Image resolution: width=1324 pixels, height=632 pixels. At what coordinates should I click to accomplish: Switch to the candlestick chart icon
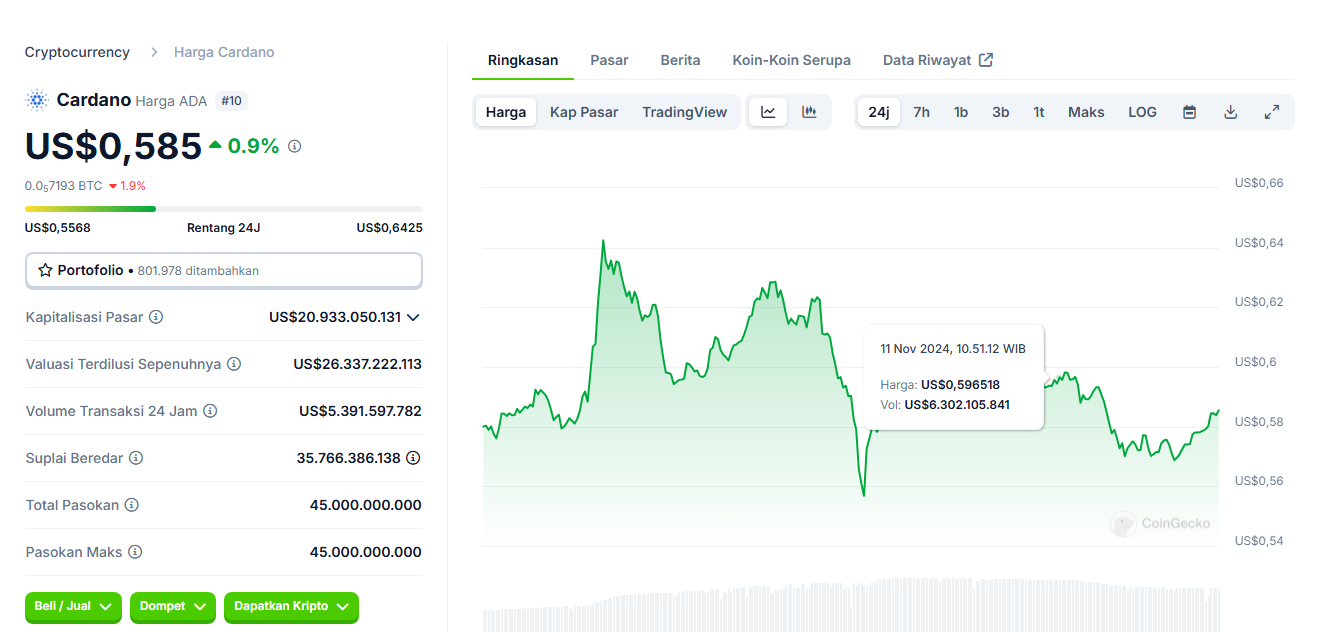point(810,112)
